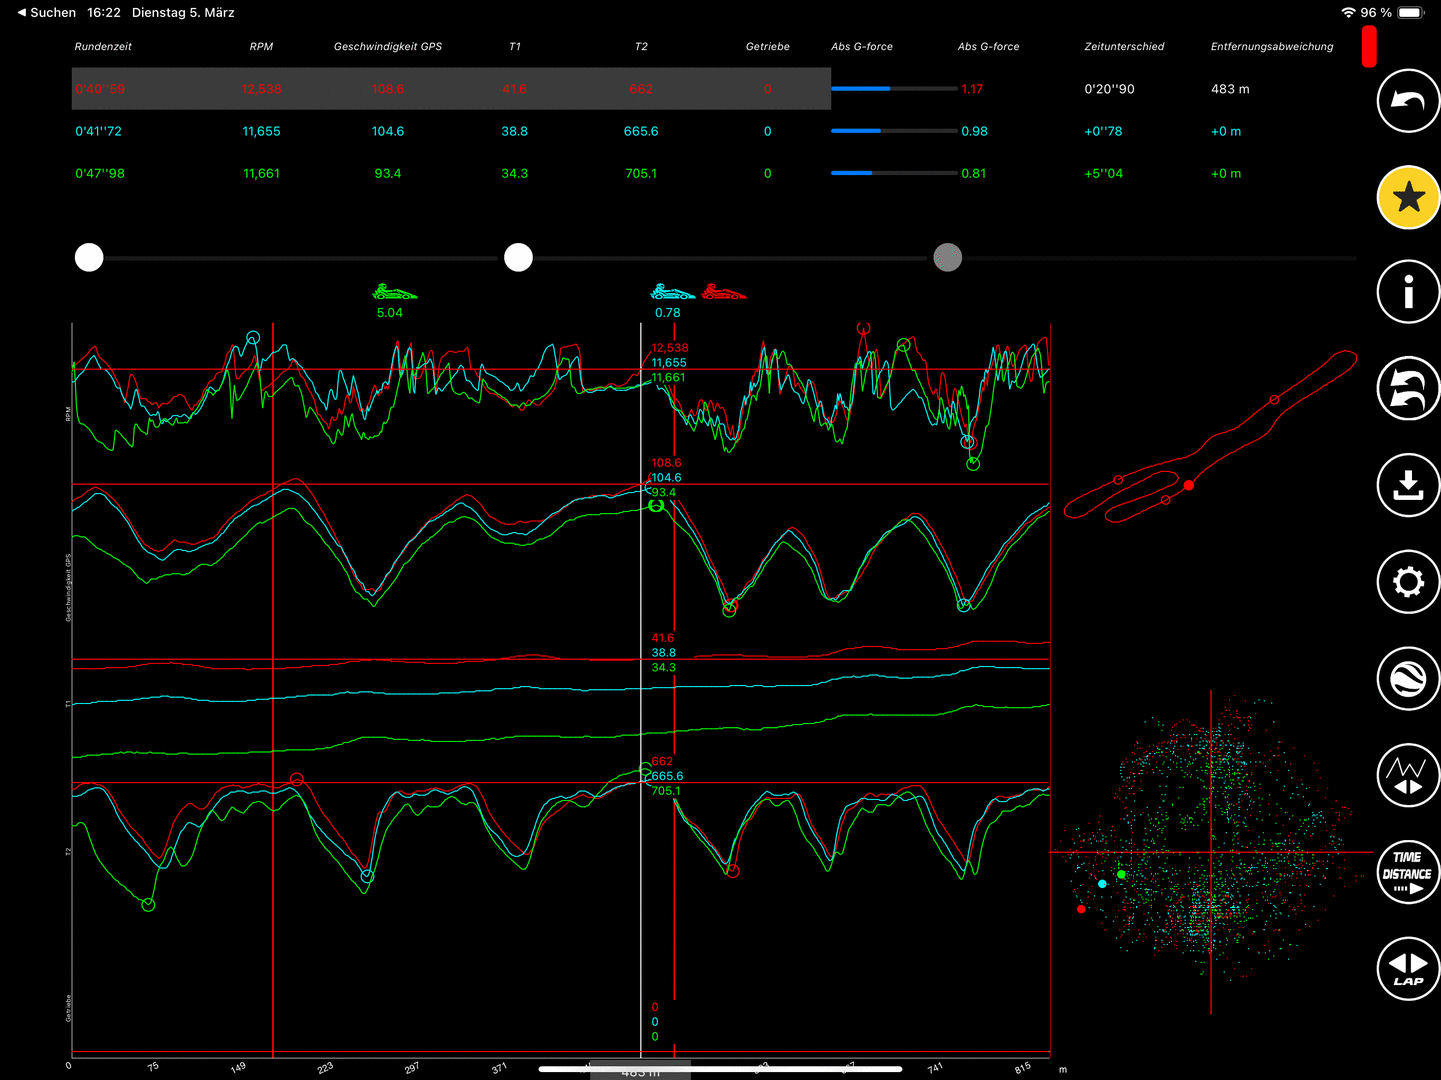Tap the cyan kart marker

tap(672, 293)
